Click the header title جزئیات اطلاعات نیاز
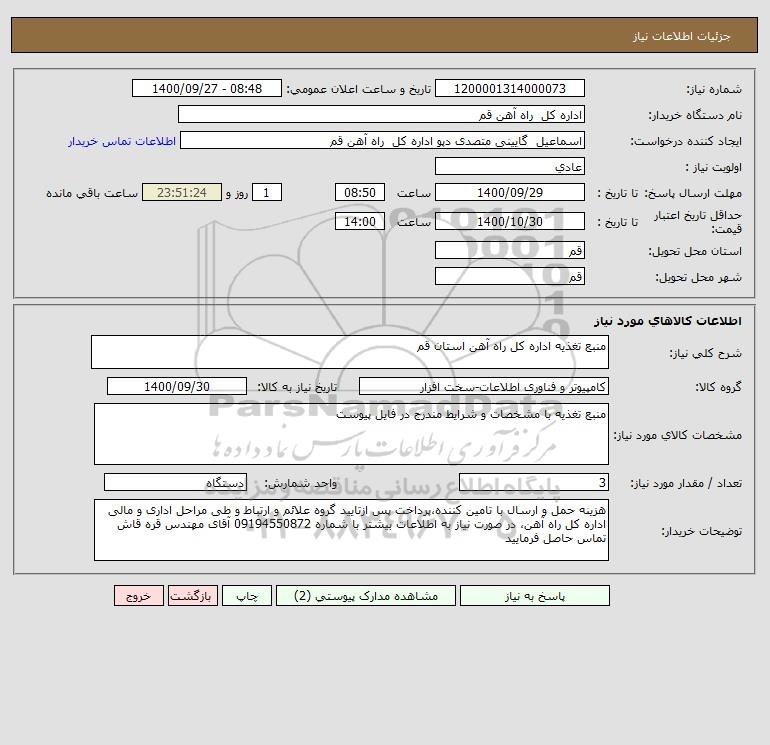The width and height of the screenshot is (770, 745). (x=682, y=36)
